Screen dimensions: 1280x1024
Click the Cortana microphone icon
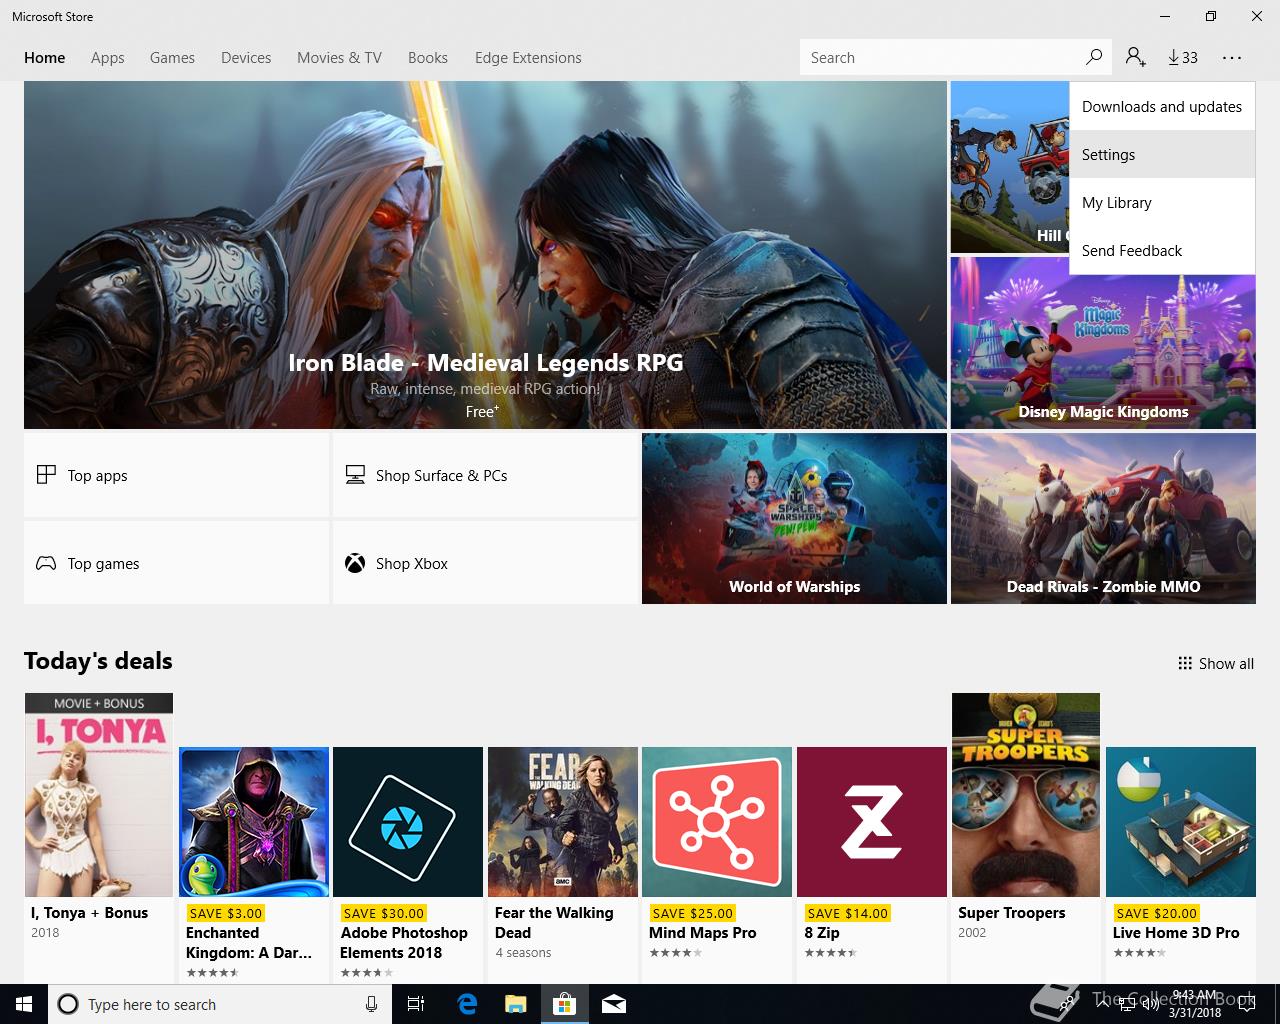click(x=371, y=1004)
